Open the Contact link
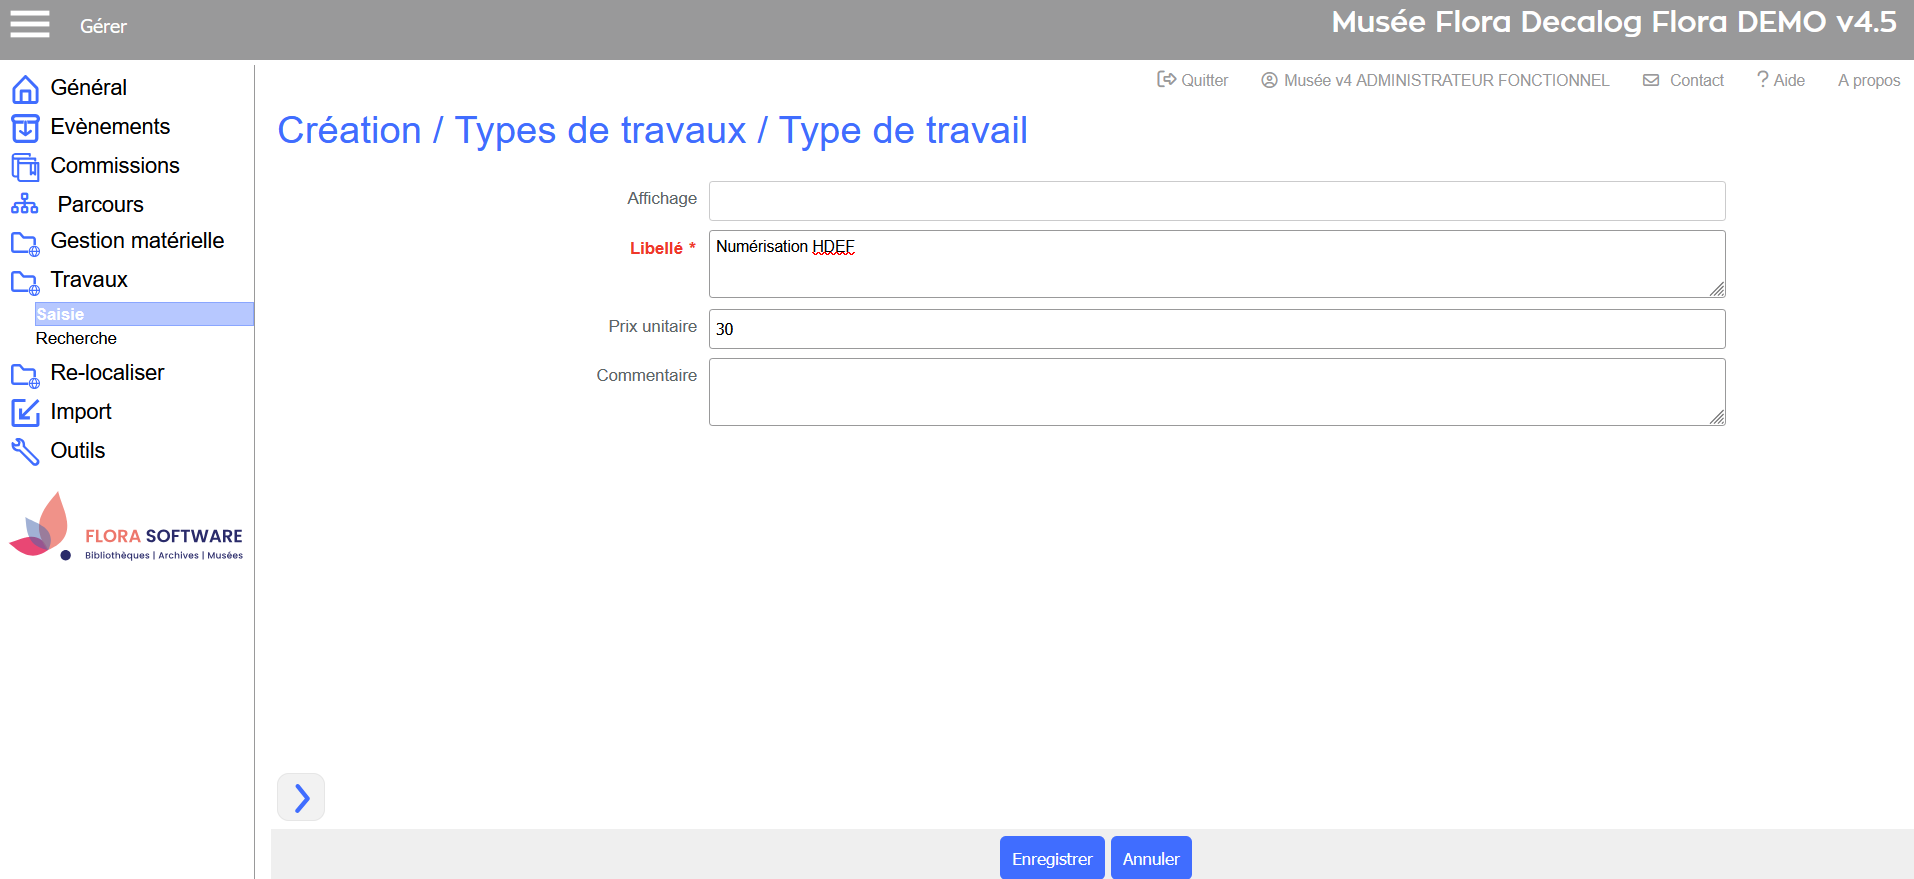The width and height of the screenshot is (1914, 879). (1684, 80)
